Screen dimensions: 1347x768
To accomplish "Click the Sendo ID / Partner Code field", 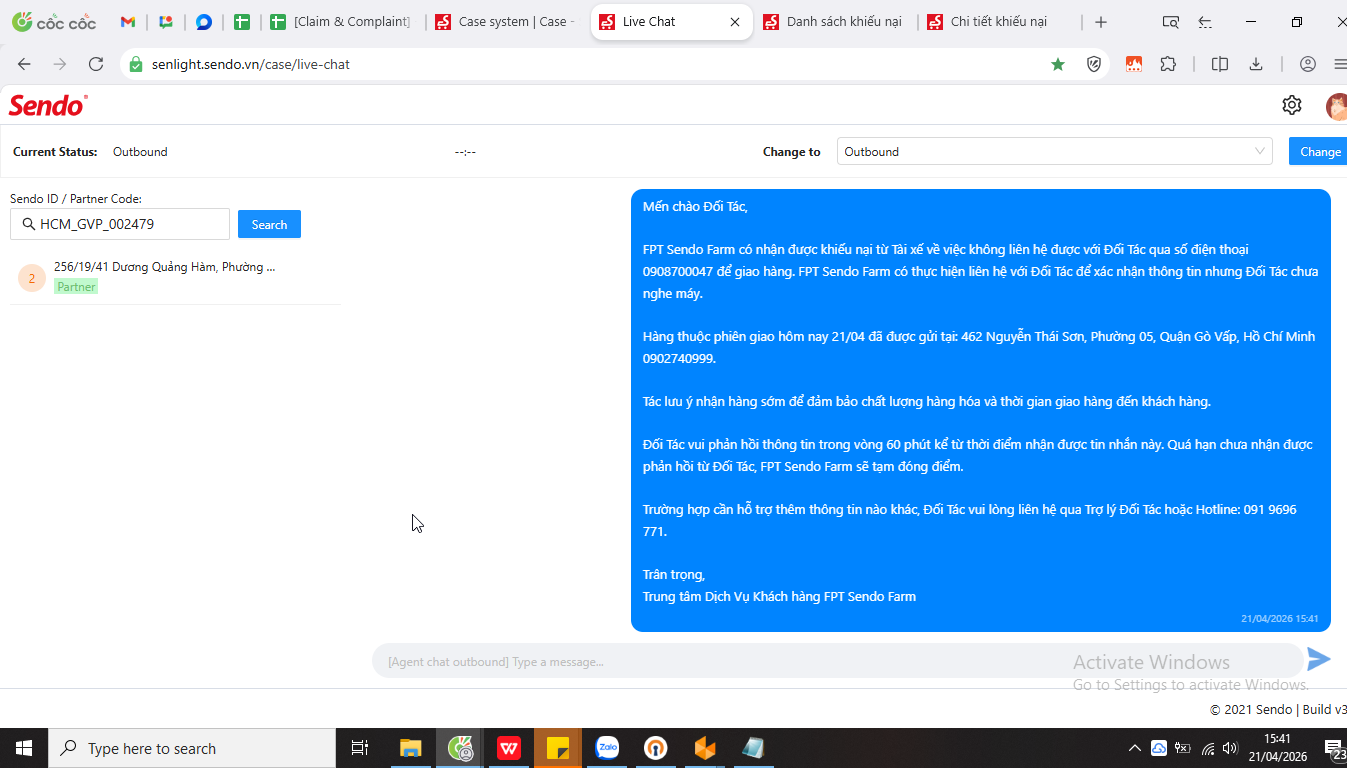I will [x=120, y=225].
